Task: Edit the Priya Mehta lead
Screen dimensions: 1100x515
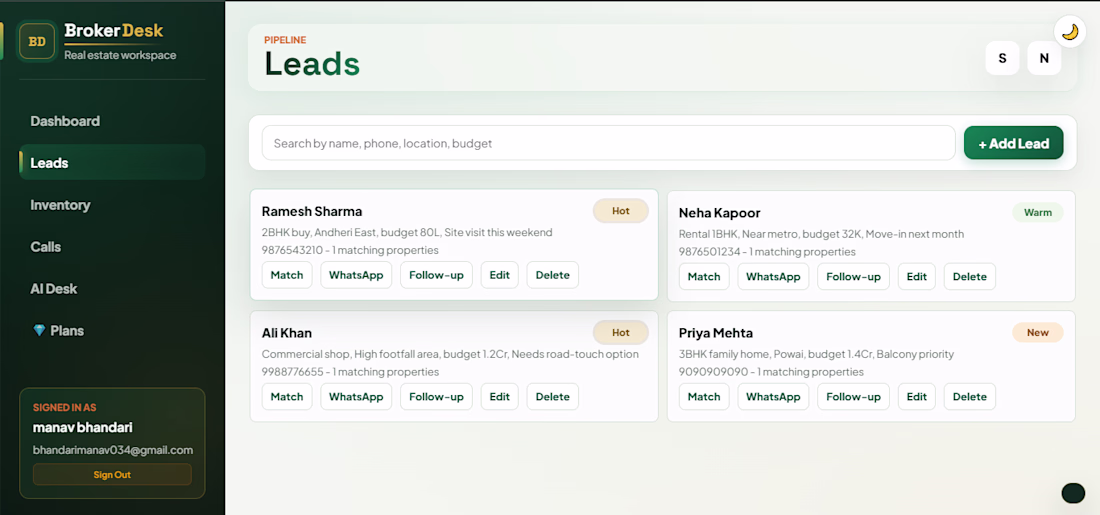Action: point(917,396)
